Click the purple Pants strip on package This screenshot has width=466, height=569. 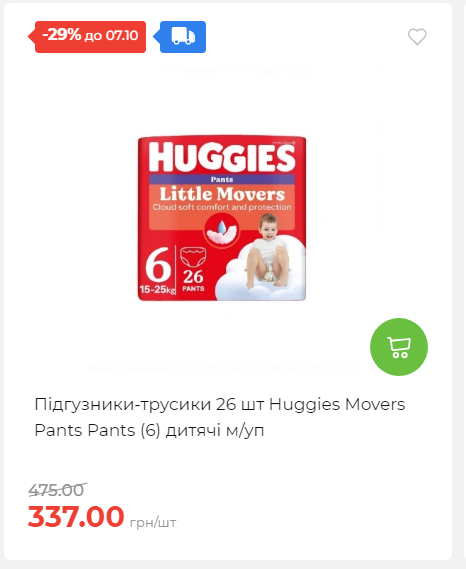222,179
